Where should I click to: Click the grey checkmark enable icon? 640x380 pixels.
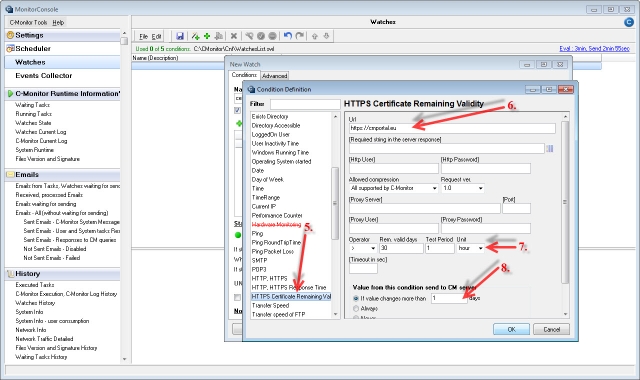pos(261,36)
